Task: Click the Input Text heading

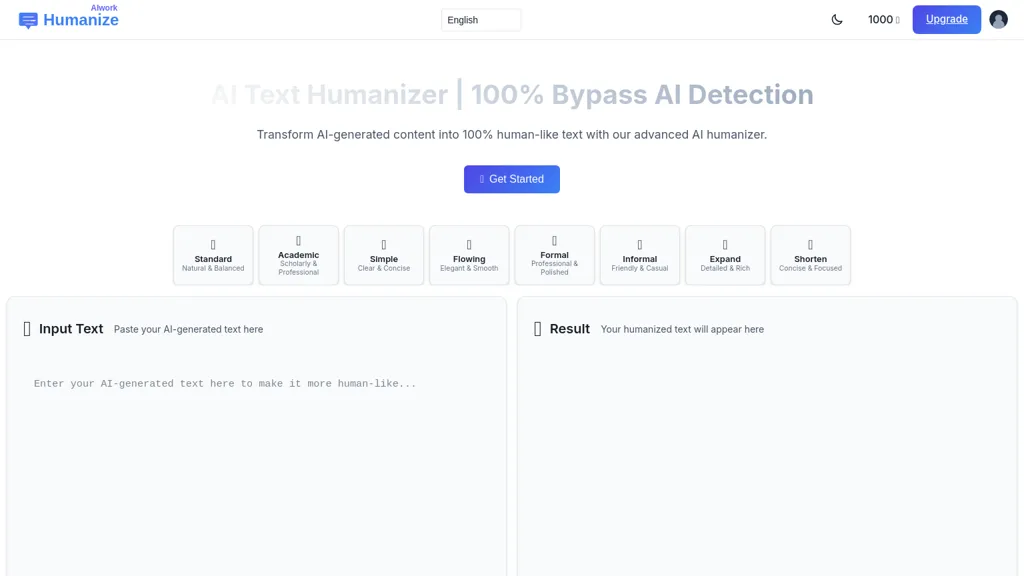Action: click(x=71, y=329)
